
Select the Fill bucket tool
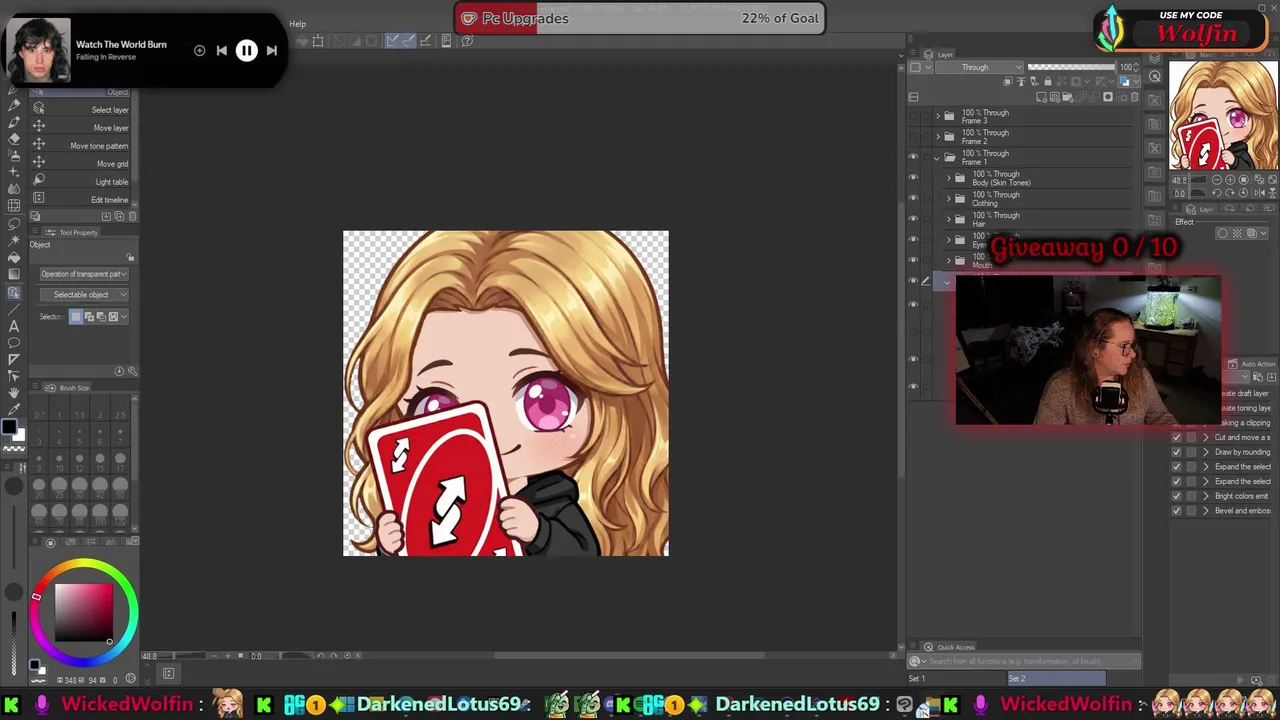coord(14,257)
